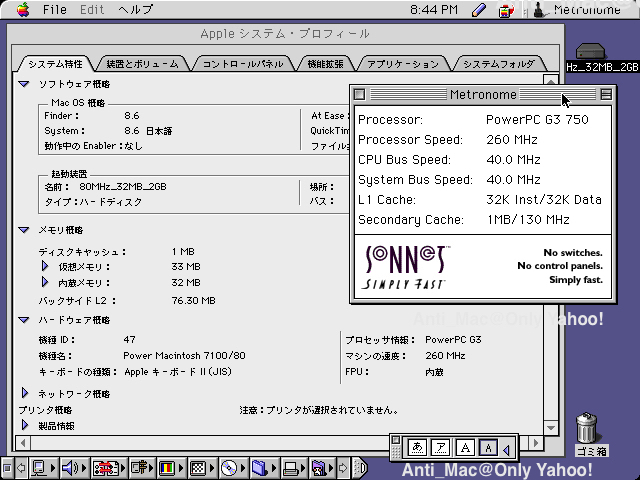Select hiragana あ input mode
Viewport: 640px width, 480px height.
click(417, 448)
